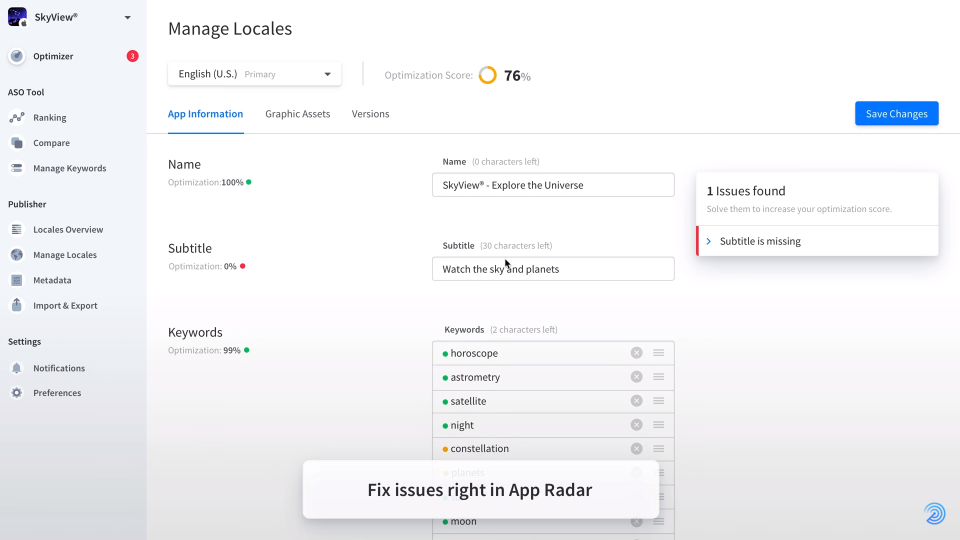Open the Optimizer section

(x=53, y=56)
